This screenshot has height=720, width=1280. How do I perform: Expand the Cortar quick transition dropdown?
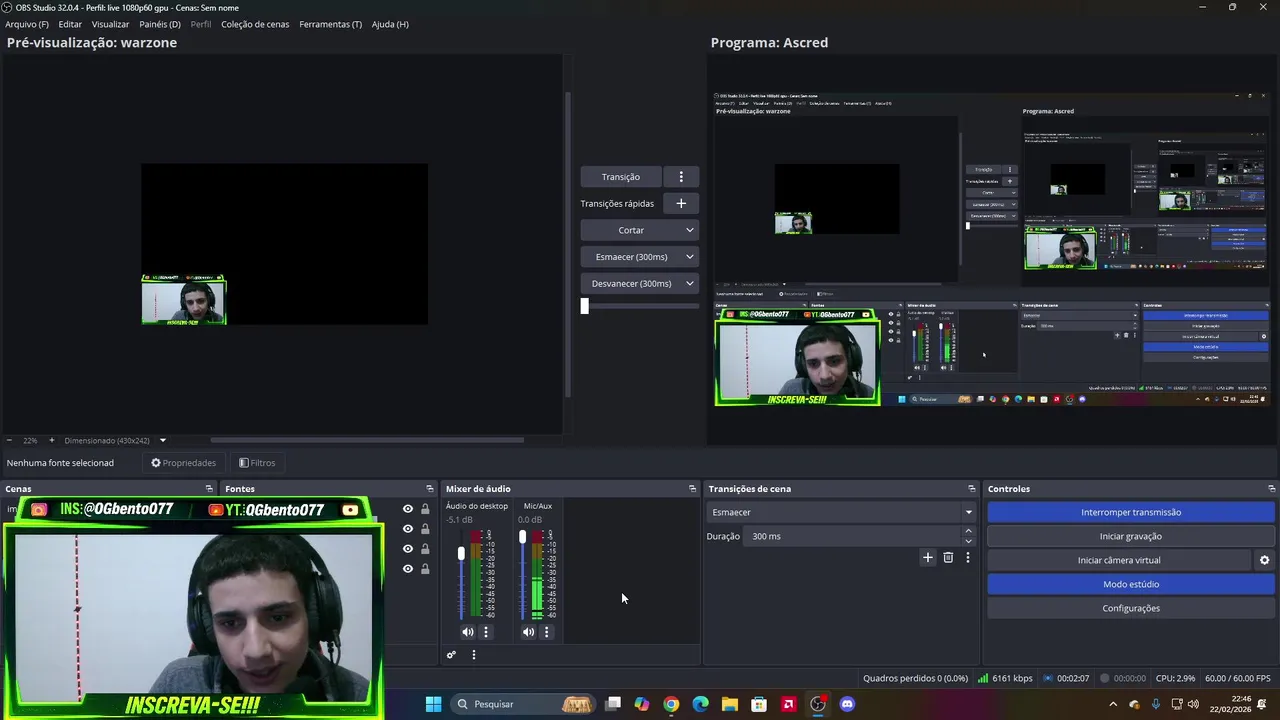pos(689,230)
